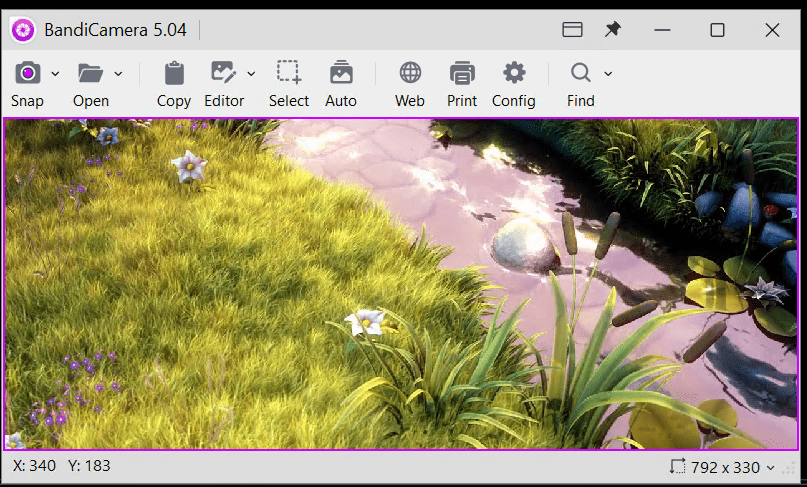This screenshot has width=807, height=487.
Task: Click the BandiCamera logo icon
Action: pyautogui.click(x=23, y=30)
